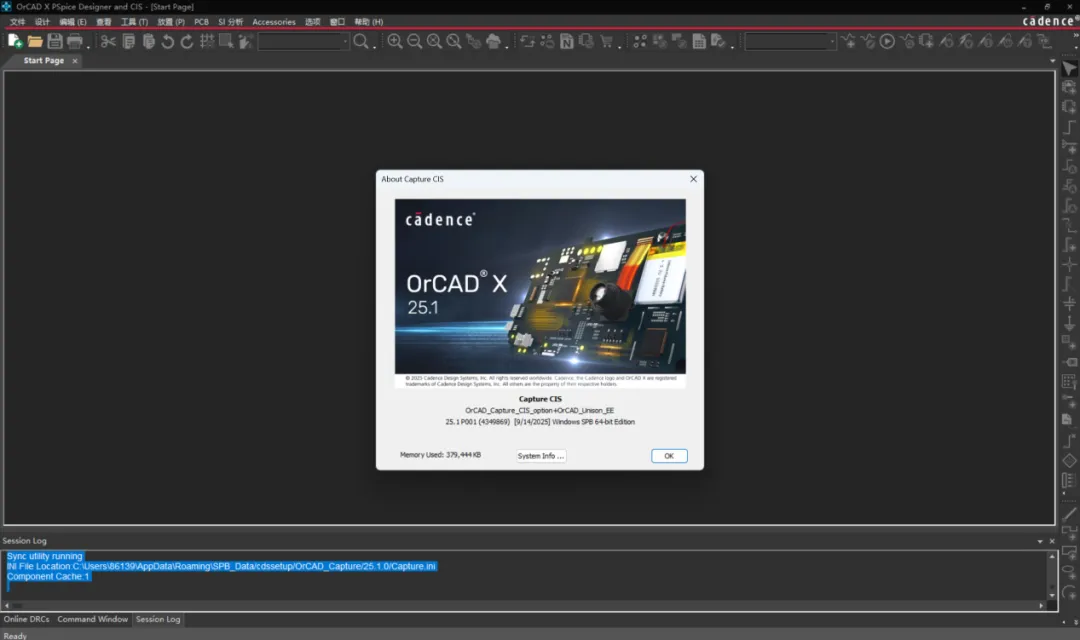Click the grid snap toolbar icon

(x=207, y=41)
